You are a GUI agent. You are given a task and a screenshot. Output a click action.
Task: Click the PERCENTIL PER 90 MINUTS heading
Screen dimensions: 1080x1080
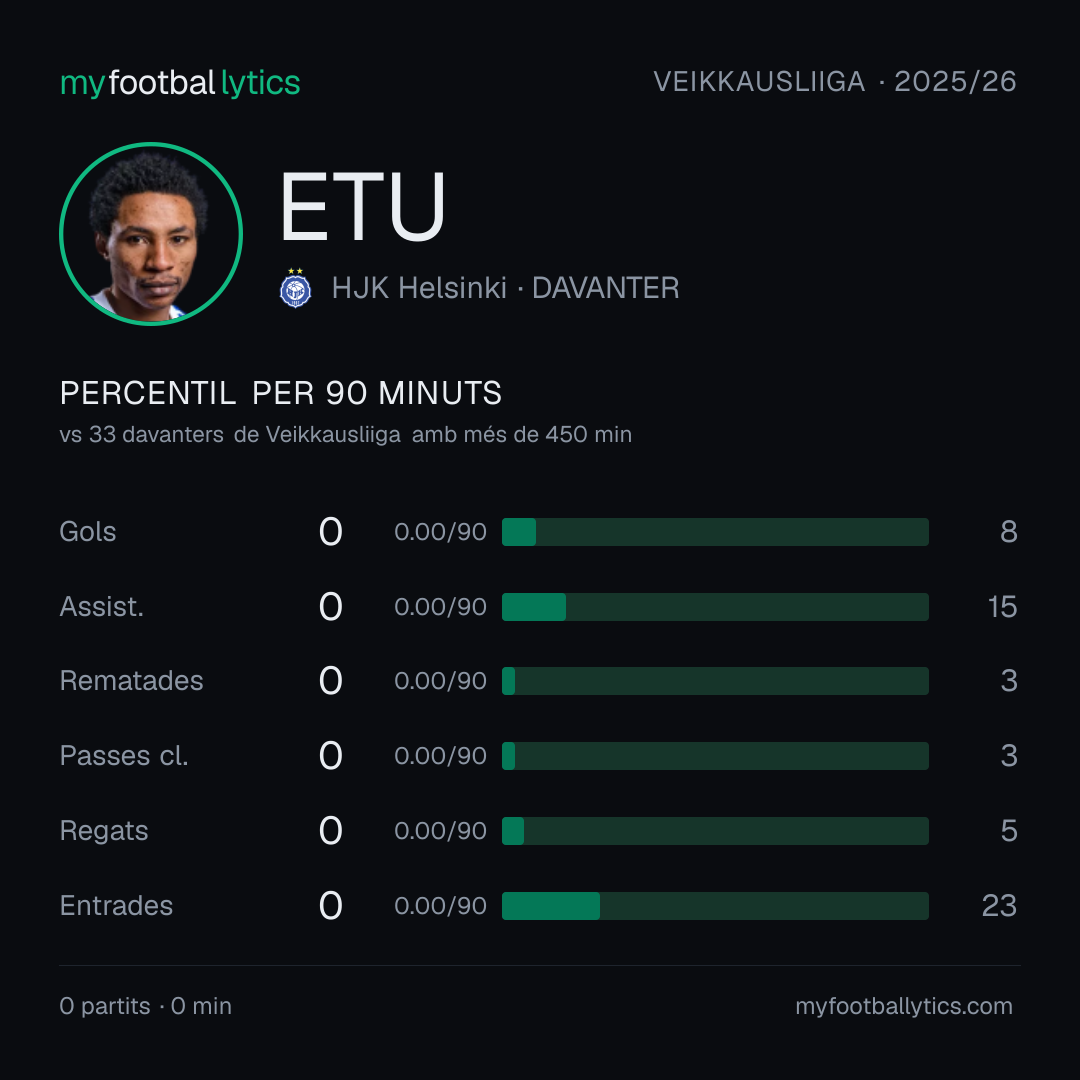pyautogui.click(x=280, y=393)
